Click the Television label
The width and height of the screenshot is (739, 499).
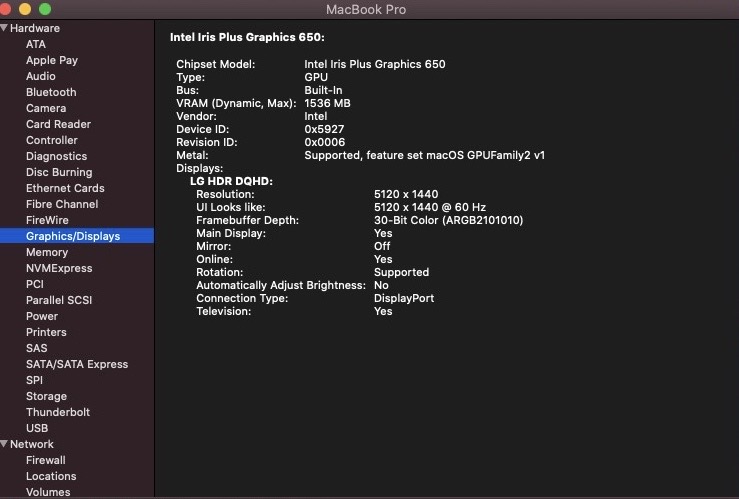tap(223, 311)
